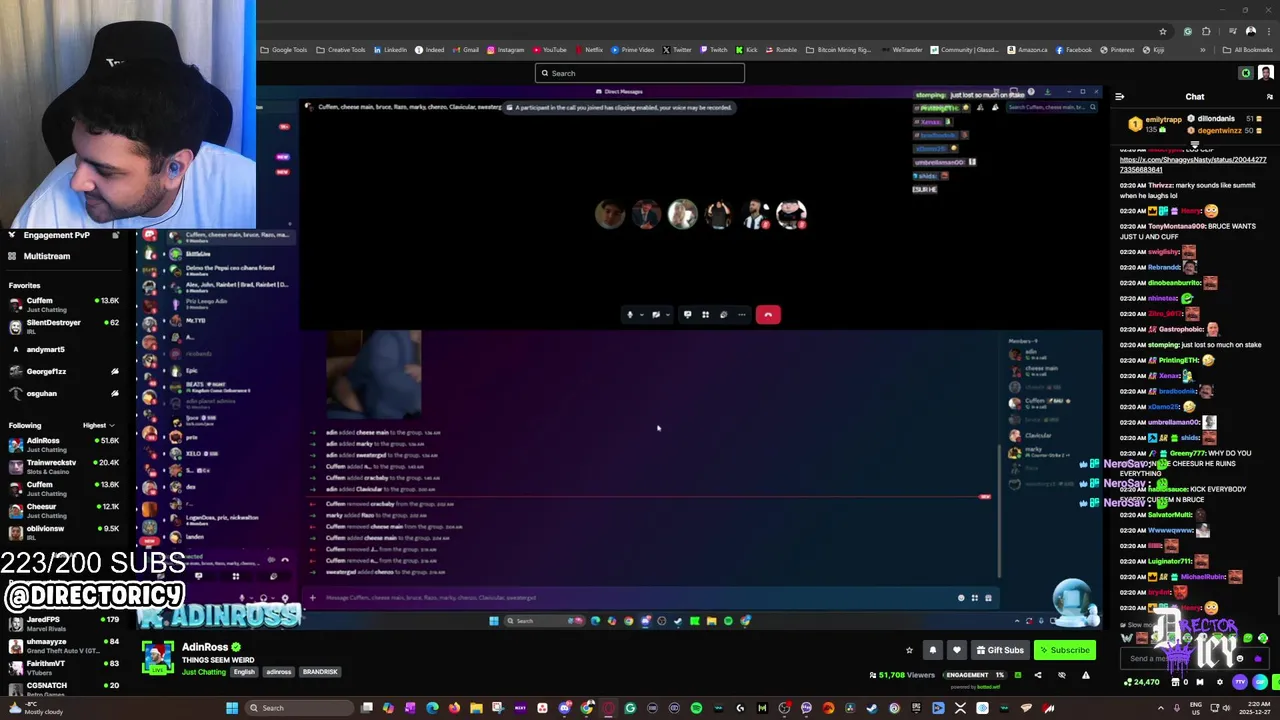Click the Windows taskbar Search box
The width and height of the screenshot is (1280, 720).
(x=298, y=708)
